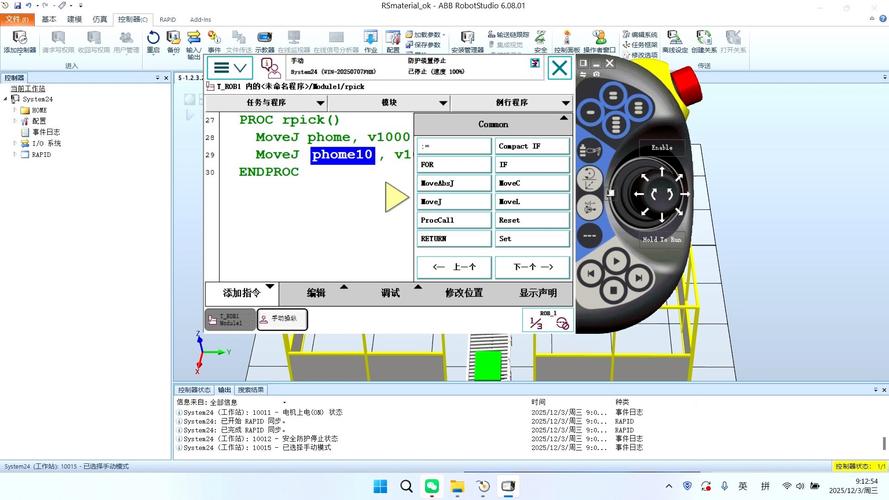Open the 输入/输出 I/O ribbon tool

coord(193,44)
